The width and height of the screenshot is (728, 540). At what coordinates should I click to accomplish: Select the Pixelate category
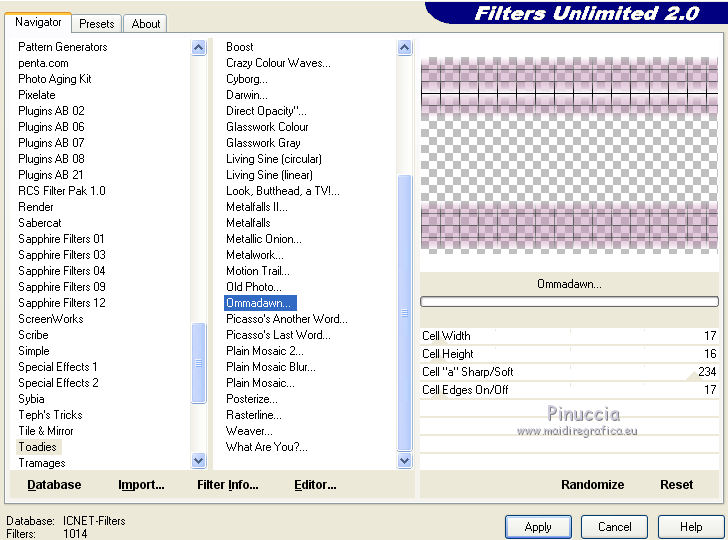click(x=37, y=95)
